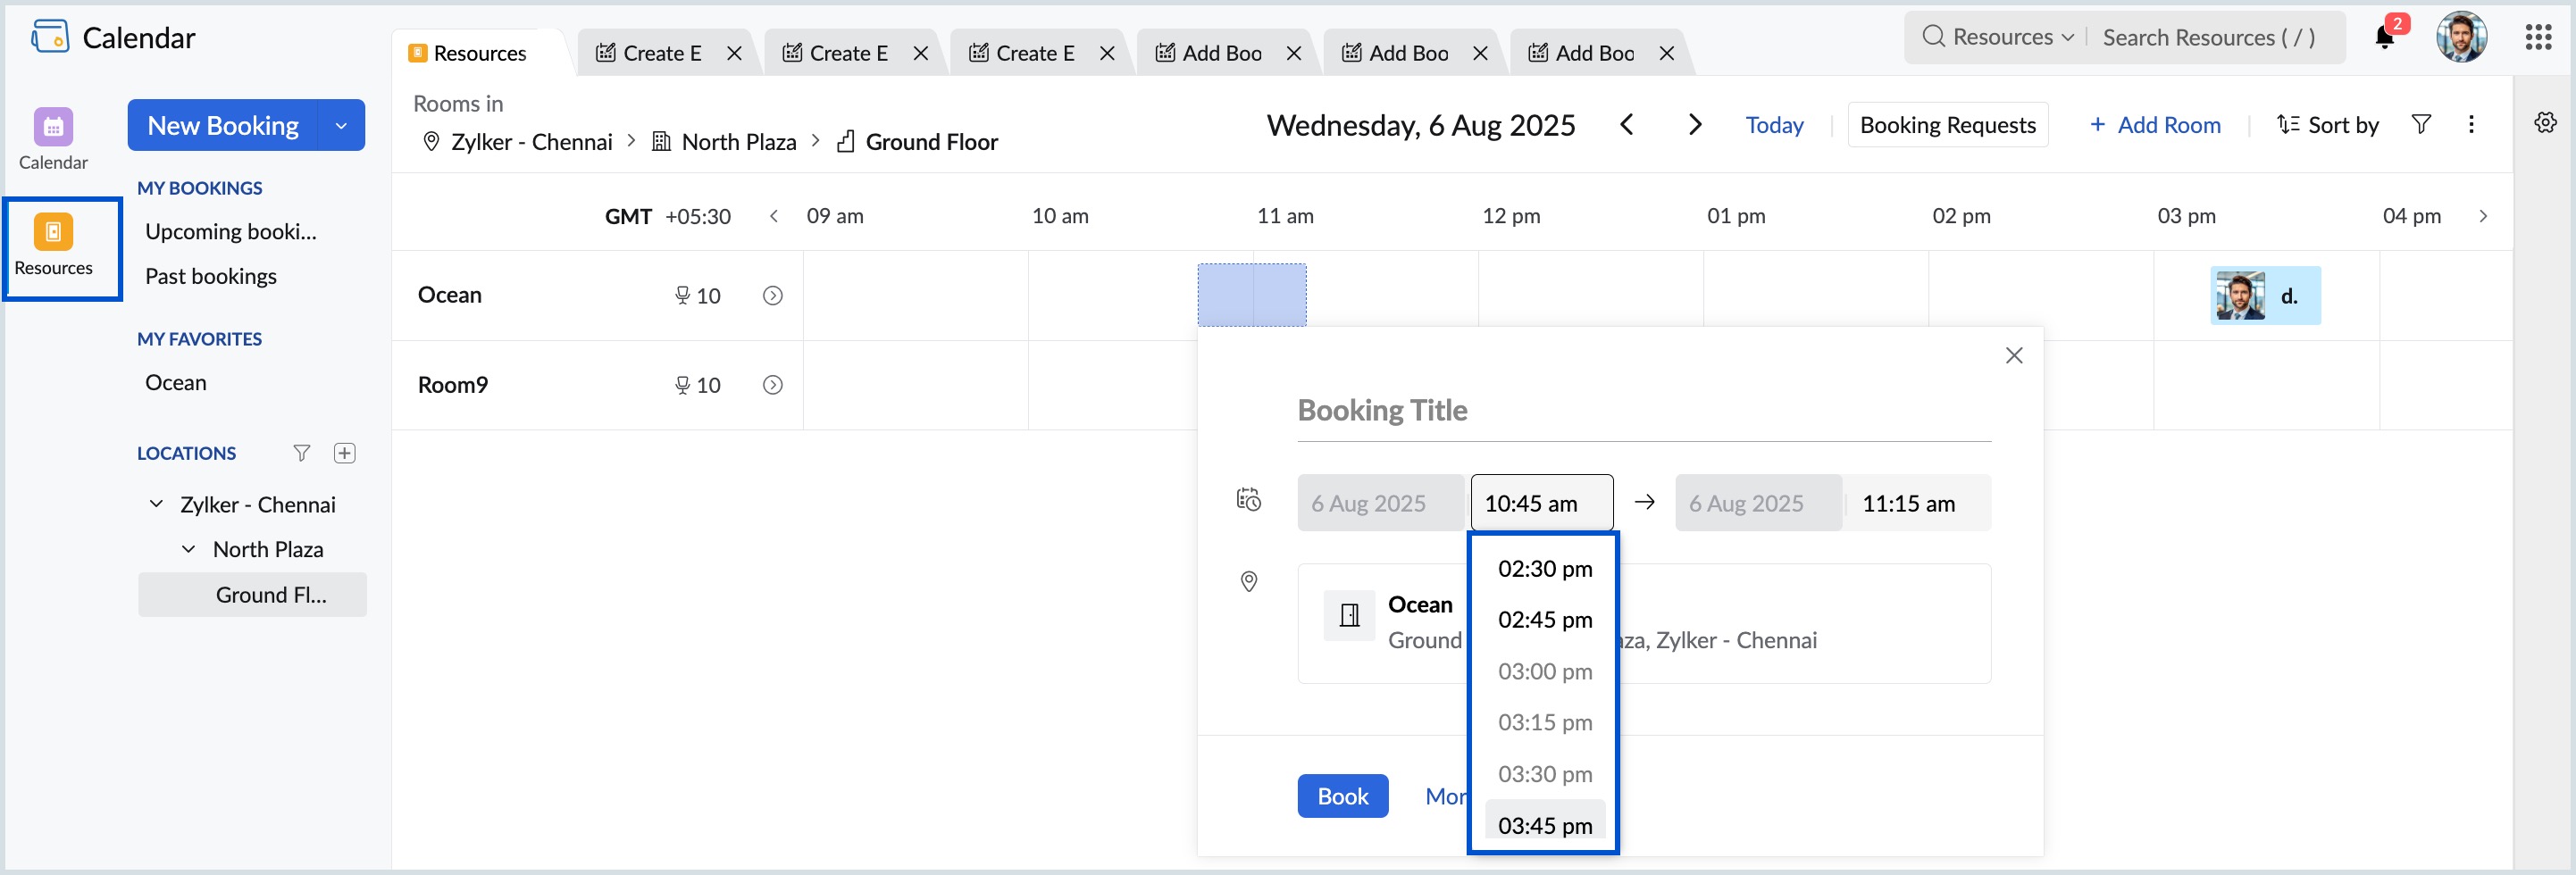Open Room9 room details arrow
This screenshot has width=2576, height=875.
coord(773,385)
